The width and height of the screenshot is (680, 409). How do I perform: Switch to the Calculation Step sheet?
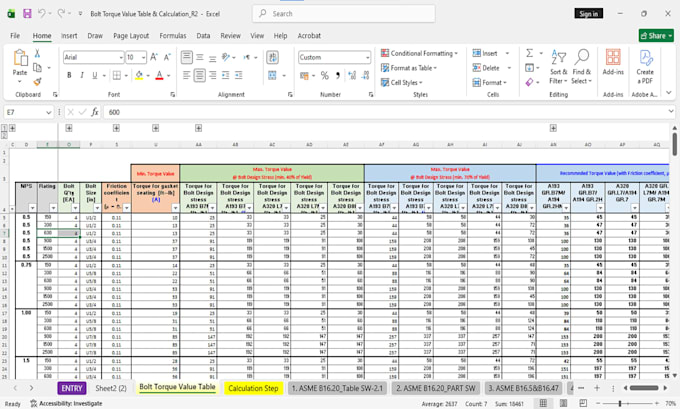coord(253,388)
